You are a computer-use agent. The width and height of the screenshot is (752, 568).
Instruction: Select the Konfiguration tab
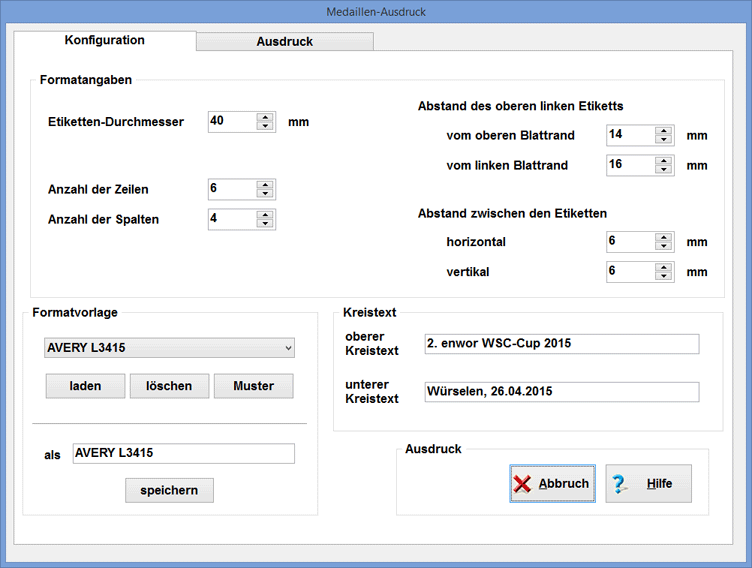click(x=105, y=41)
